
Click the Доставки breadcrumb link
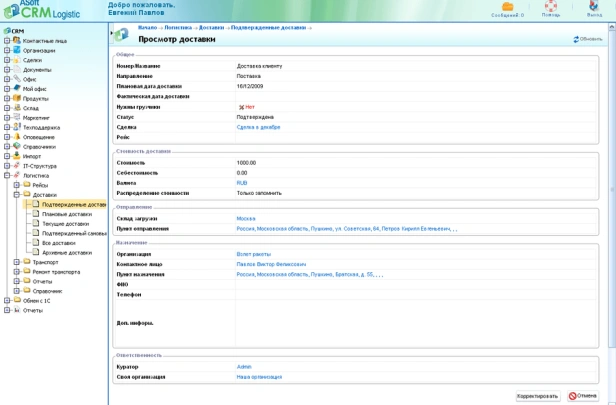211,28
